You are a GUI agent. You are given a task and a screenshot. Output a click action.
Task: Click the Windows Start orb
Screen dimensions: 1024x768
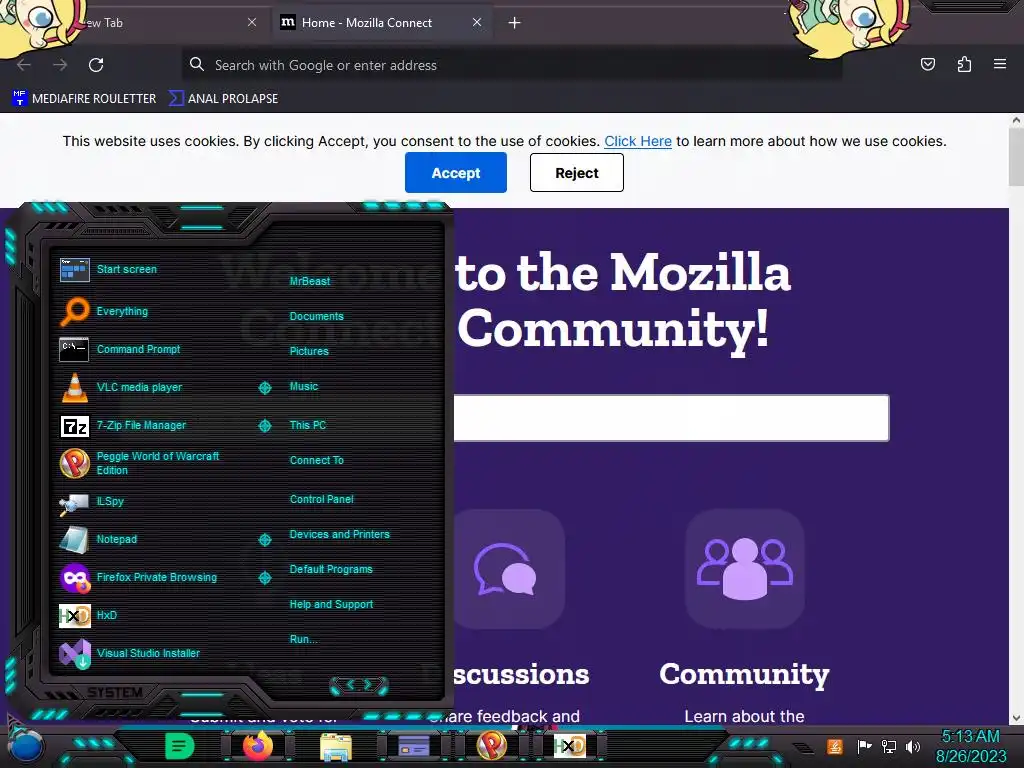(27, 747)
